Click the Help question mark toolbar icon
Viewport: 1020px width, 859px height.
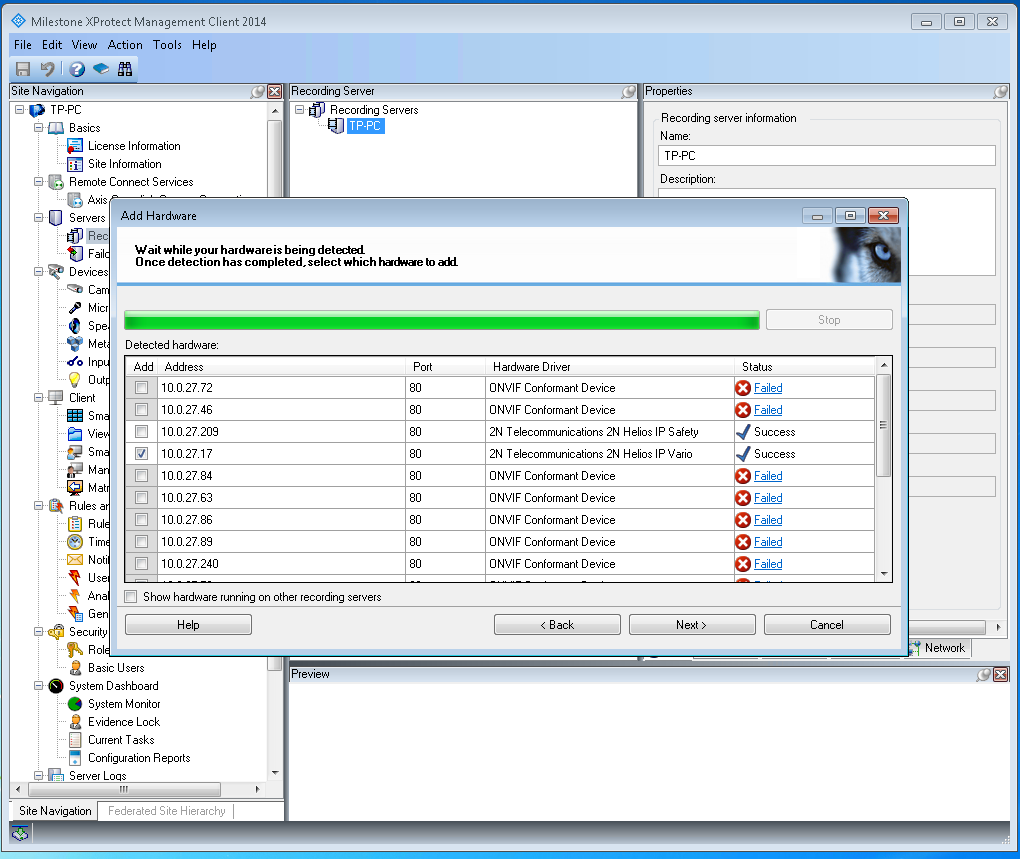tap(77, 69)
